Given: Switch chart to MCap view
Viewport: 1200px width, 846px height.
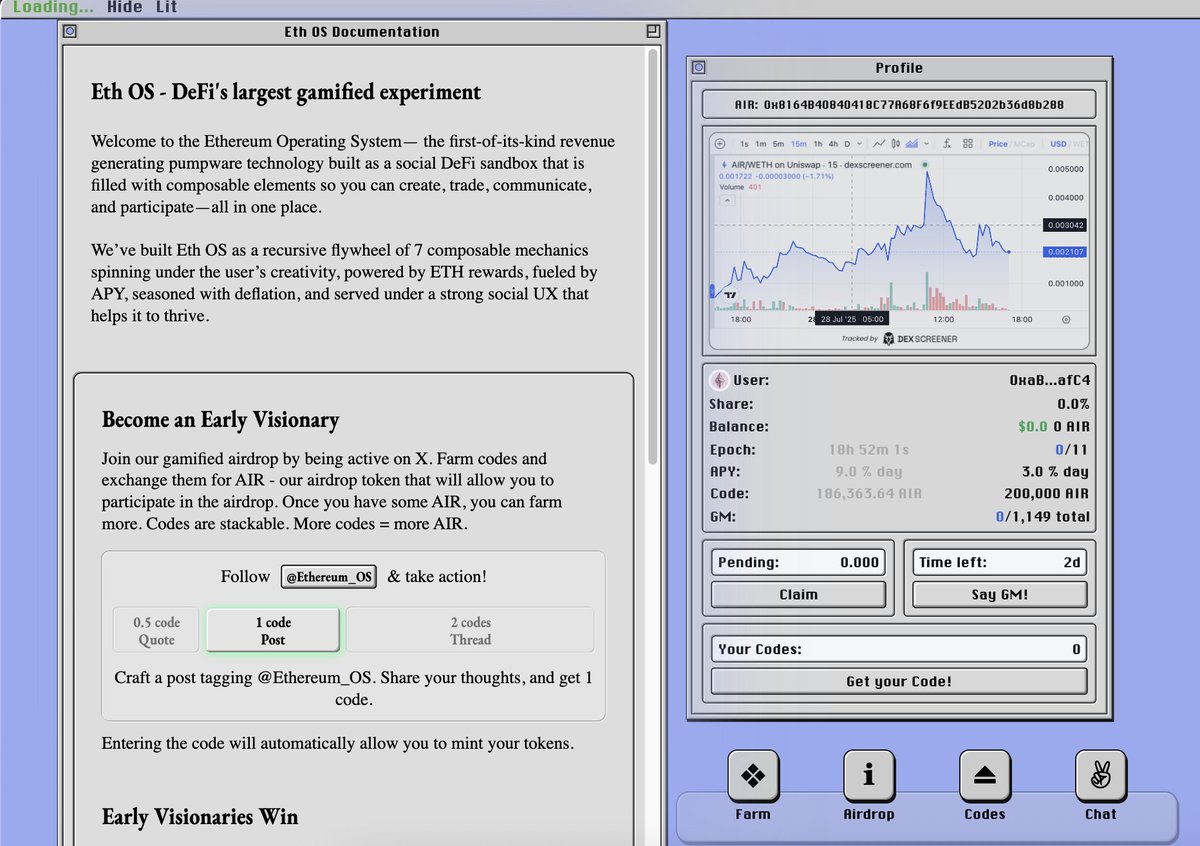Looking at the screenshot, I should click(x=1024, y=144).
